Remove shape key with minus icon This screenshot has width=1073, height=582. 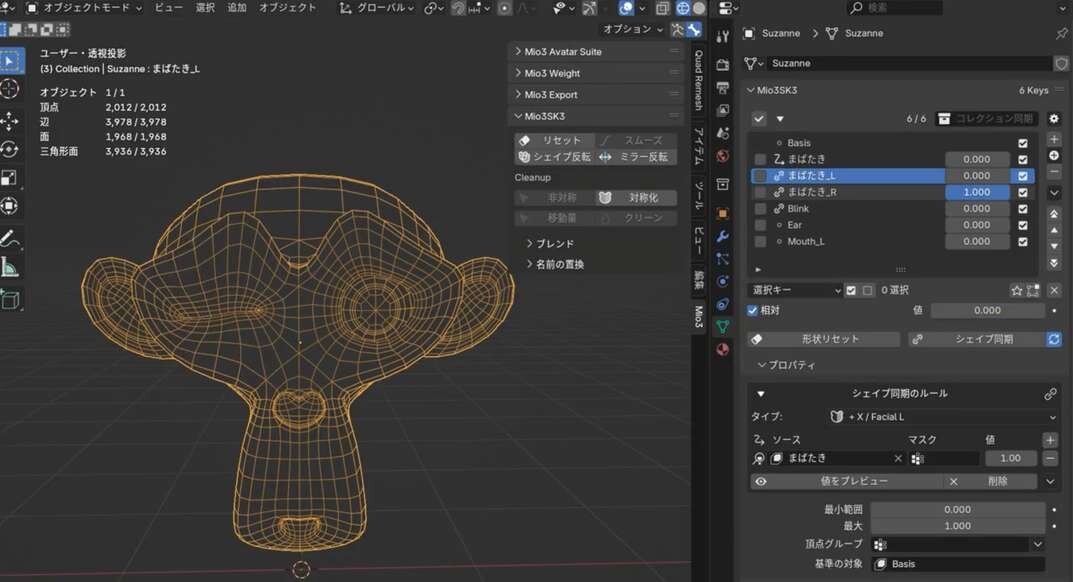(1054, 172)
